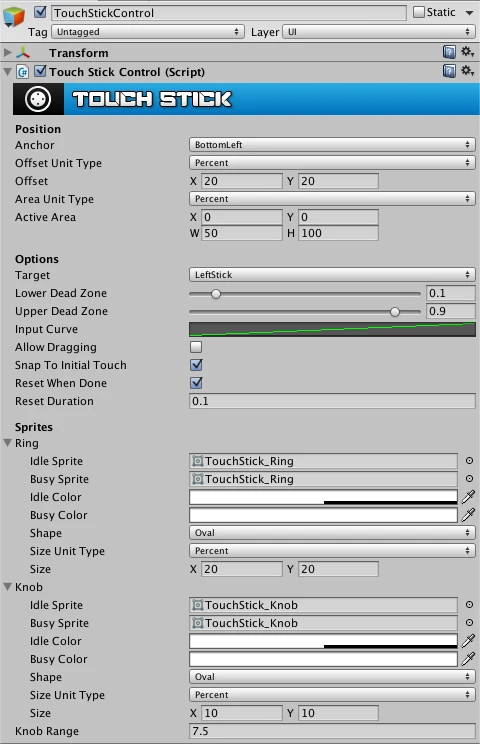Select Ring Idle Sprite TouchStick_Ring field
The width and height of the screenshot is (480, 744).
323,461
